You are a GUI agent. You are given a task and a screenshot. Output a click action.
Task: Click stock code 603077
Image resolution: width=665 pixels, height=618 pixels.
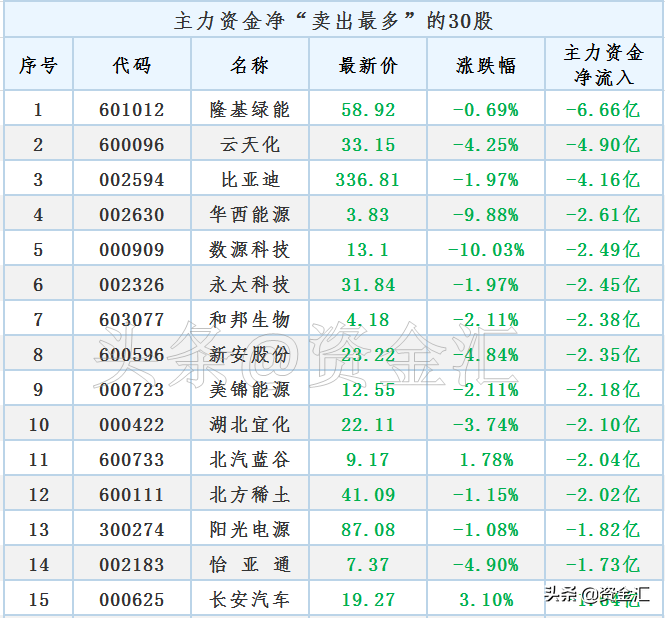[132, 320]
